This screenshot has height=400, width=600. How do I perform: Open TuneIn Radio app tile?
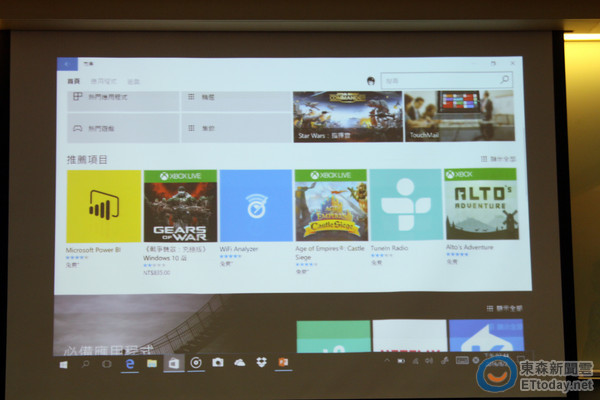tap(406, 205)
